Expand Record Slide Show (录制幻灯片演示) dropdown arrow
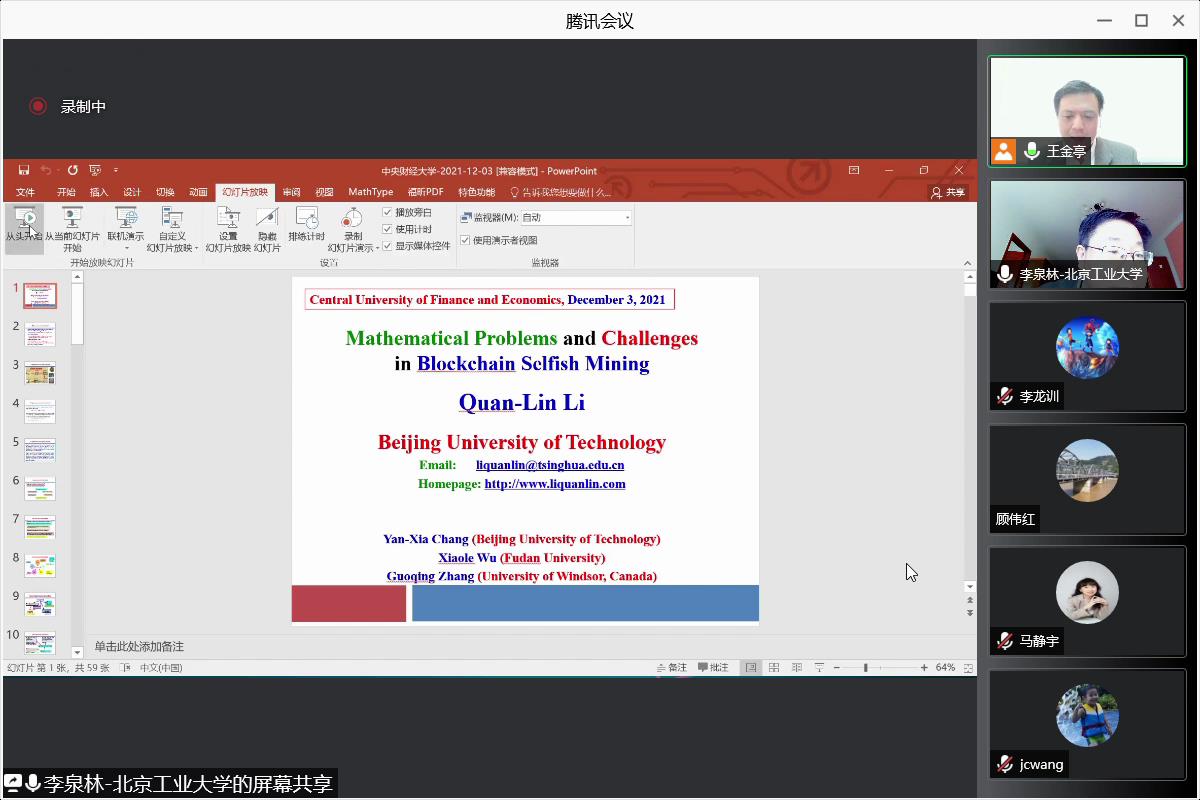1200x800 pixels. (x=377, y=248)
